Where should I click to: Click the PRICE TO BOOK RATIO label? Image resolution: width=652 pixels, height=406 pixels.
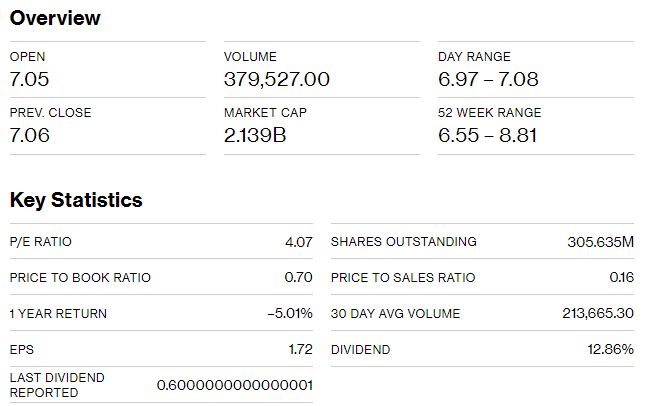point(80,277)
